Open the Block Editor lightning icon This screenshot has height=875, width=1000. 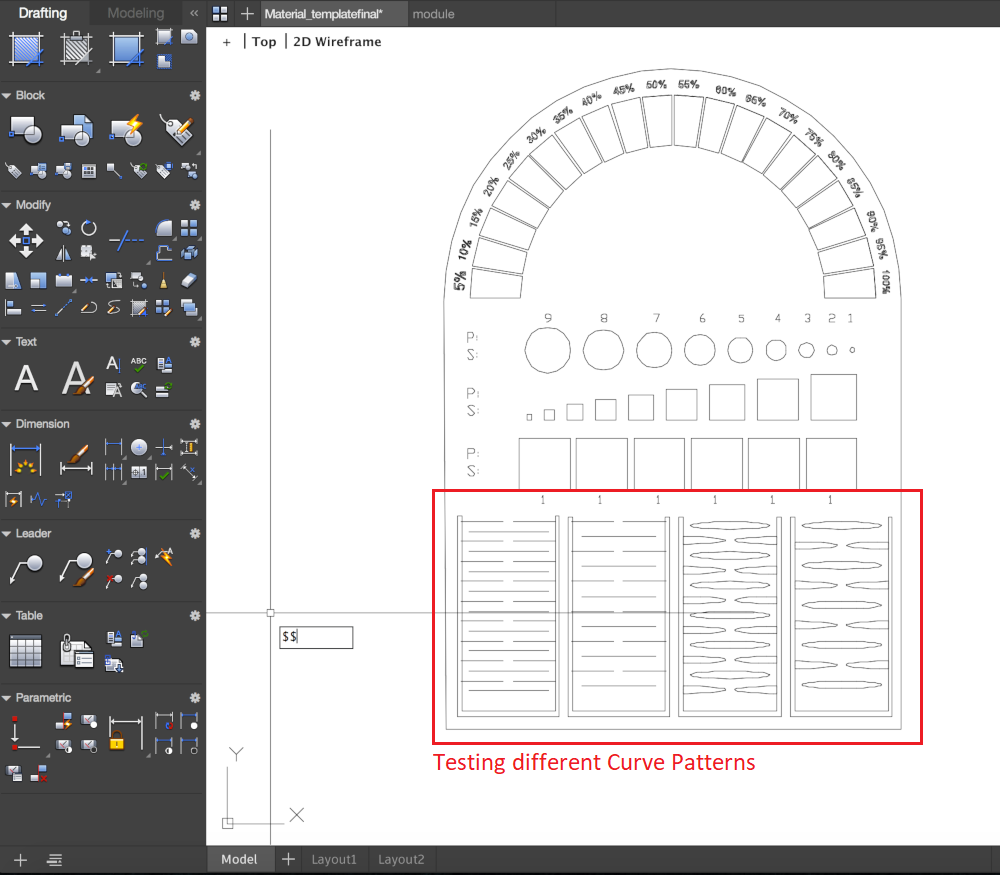tap(126, 129)
